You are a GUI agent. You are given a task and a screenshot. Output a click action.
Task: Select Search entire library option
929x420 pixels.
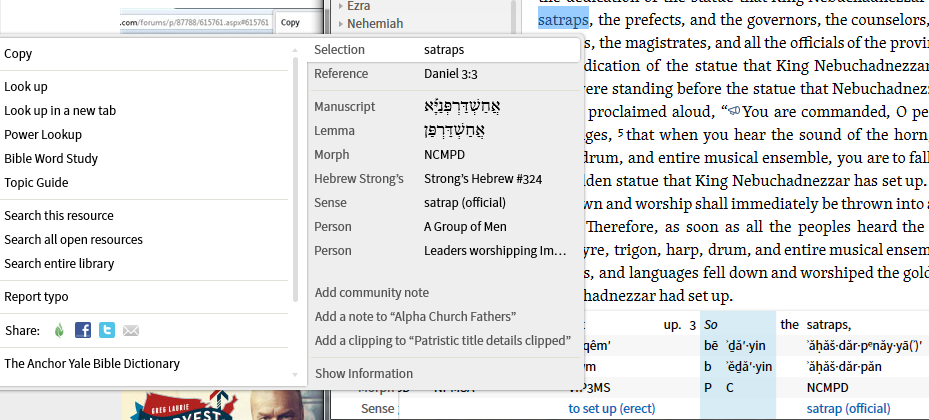pyautogui.click(x=59, y=264)
